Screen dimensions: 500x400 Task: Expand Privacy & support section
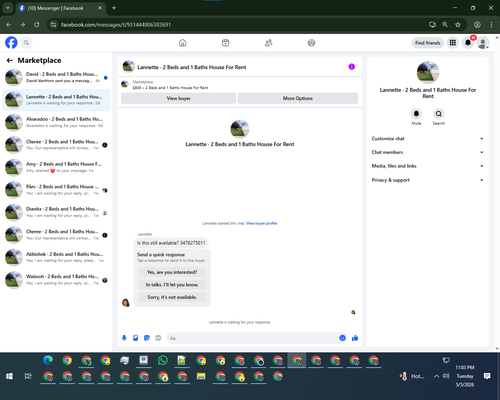pos(428,180)
